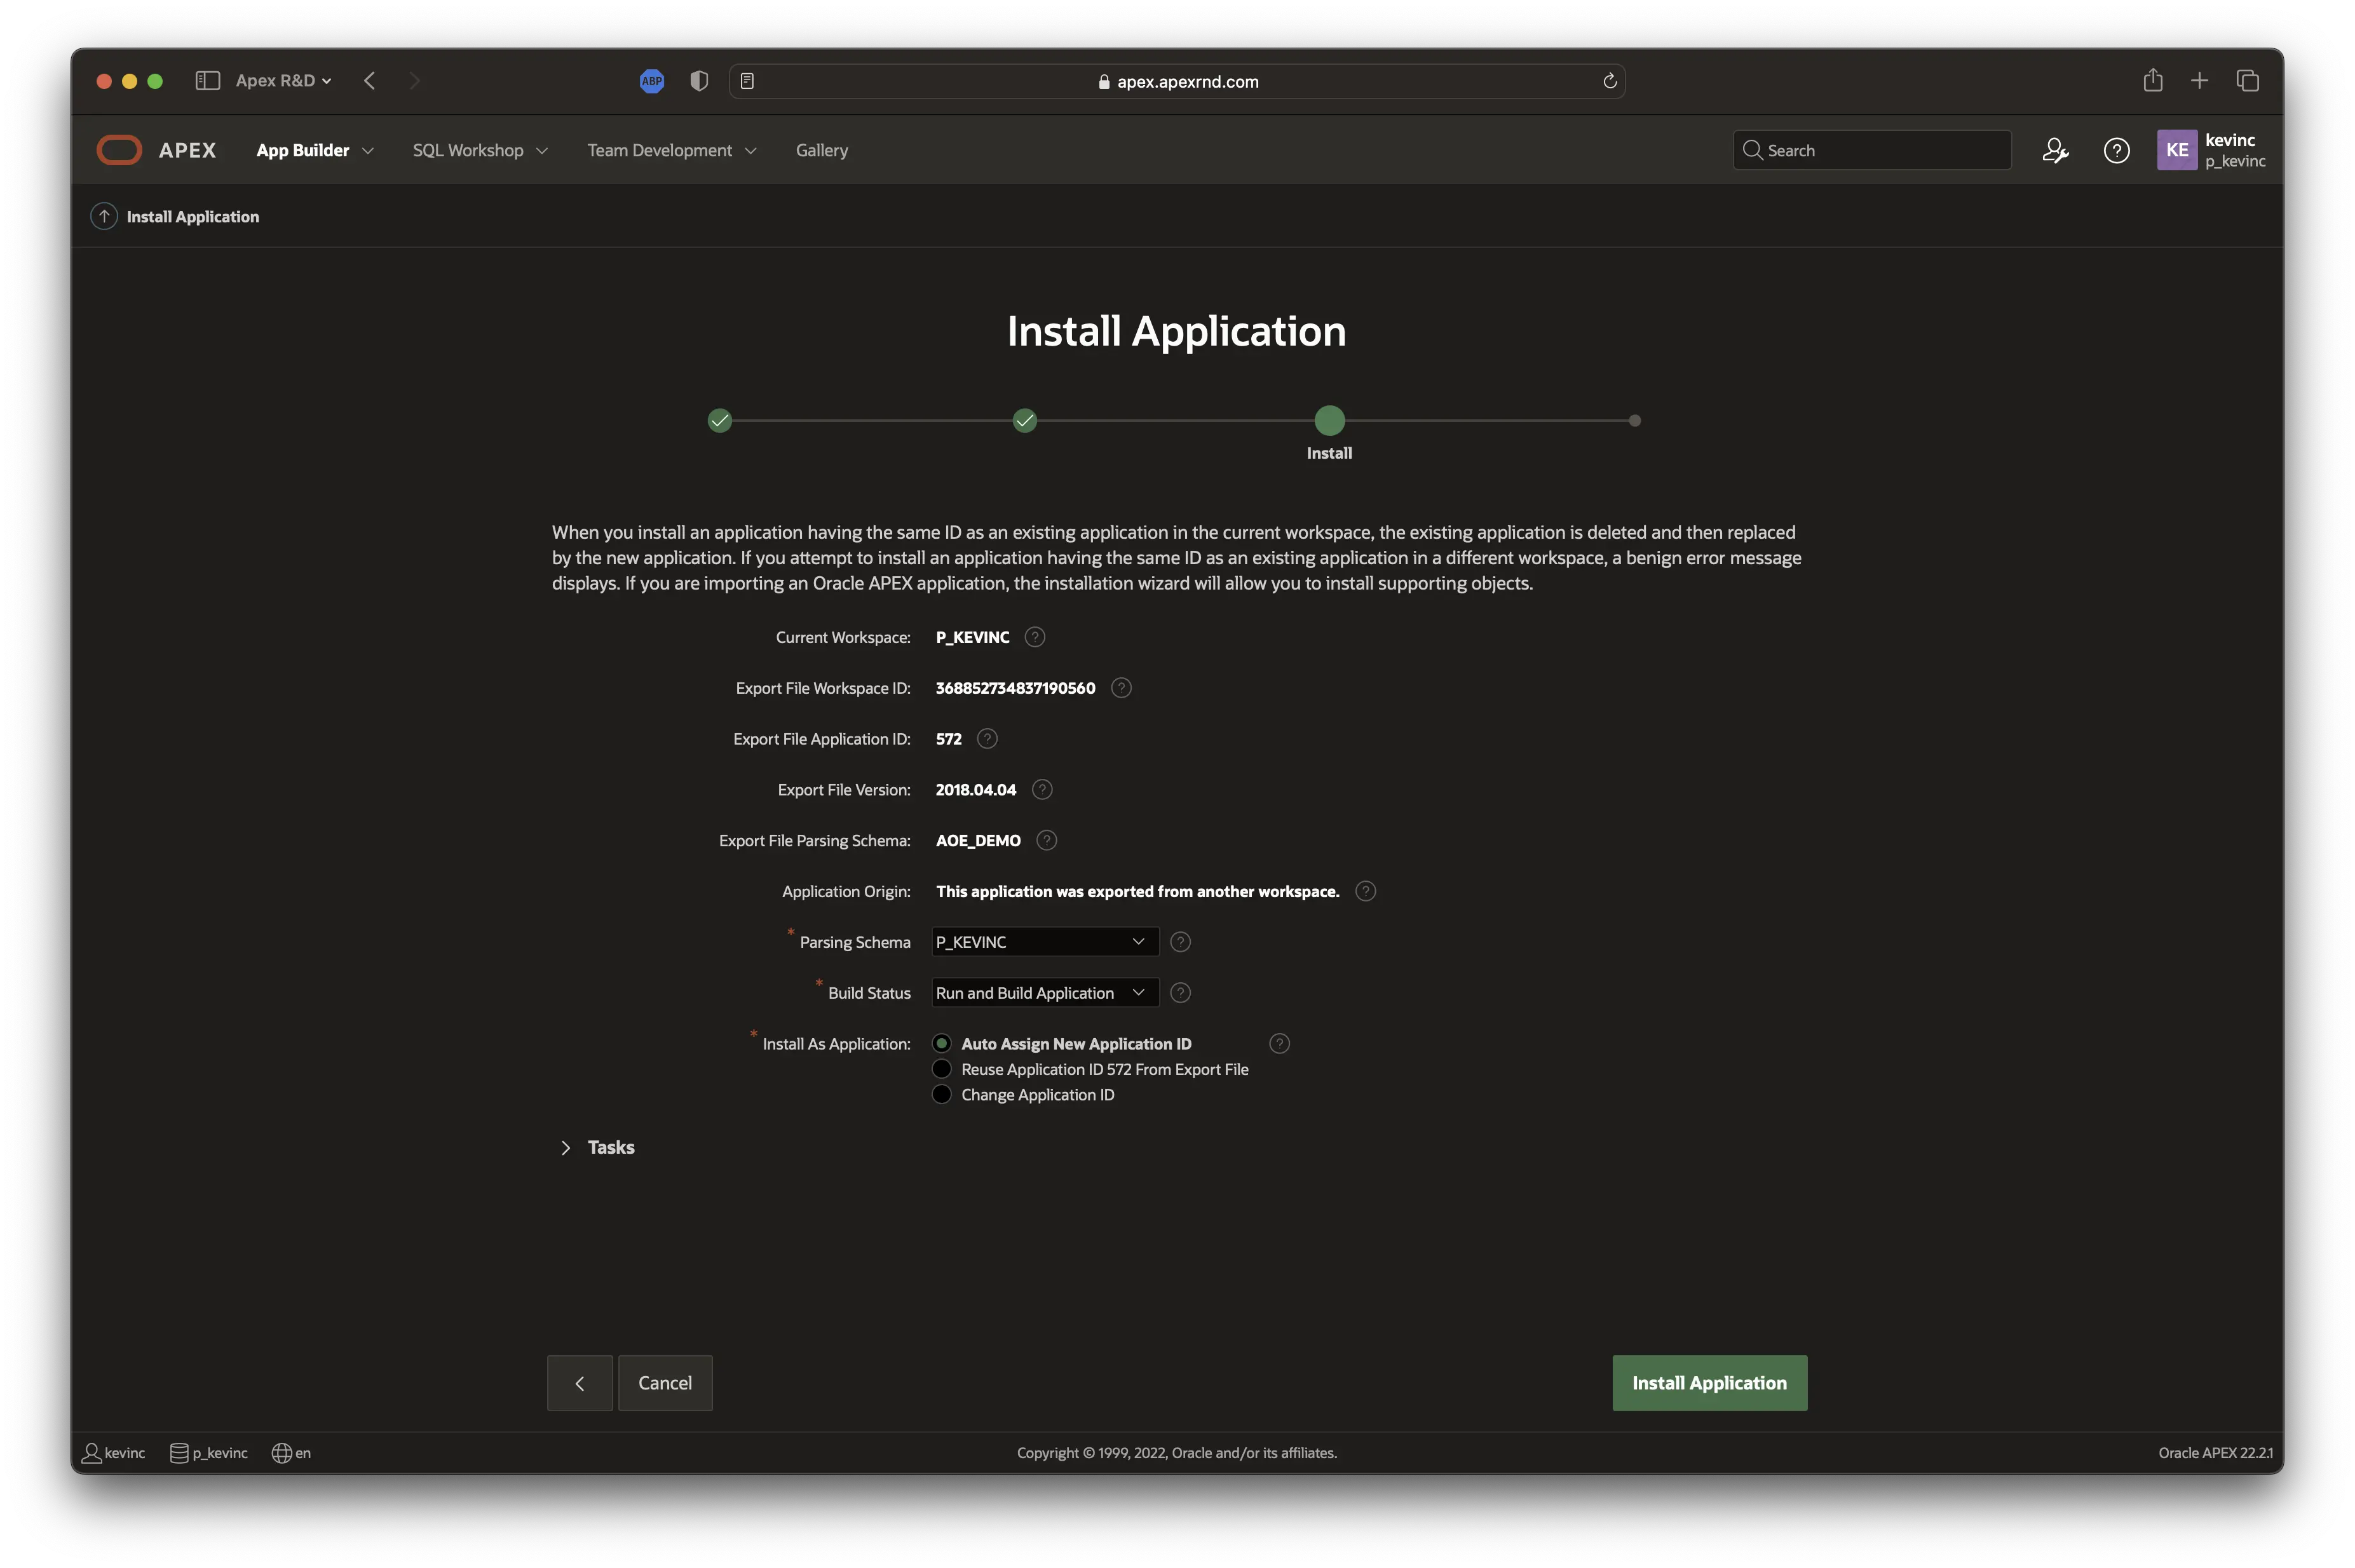Click the AdBlock Plus extension icon
Screen dimensions: 2355x1568
[x=651, y=81]
